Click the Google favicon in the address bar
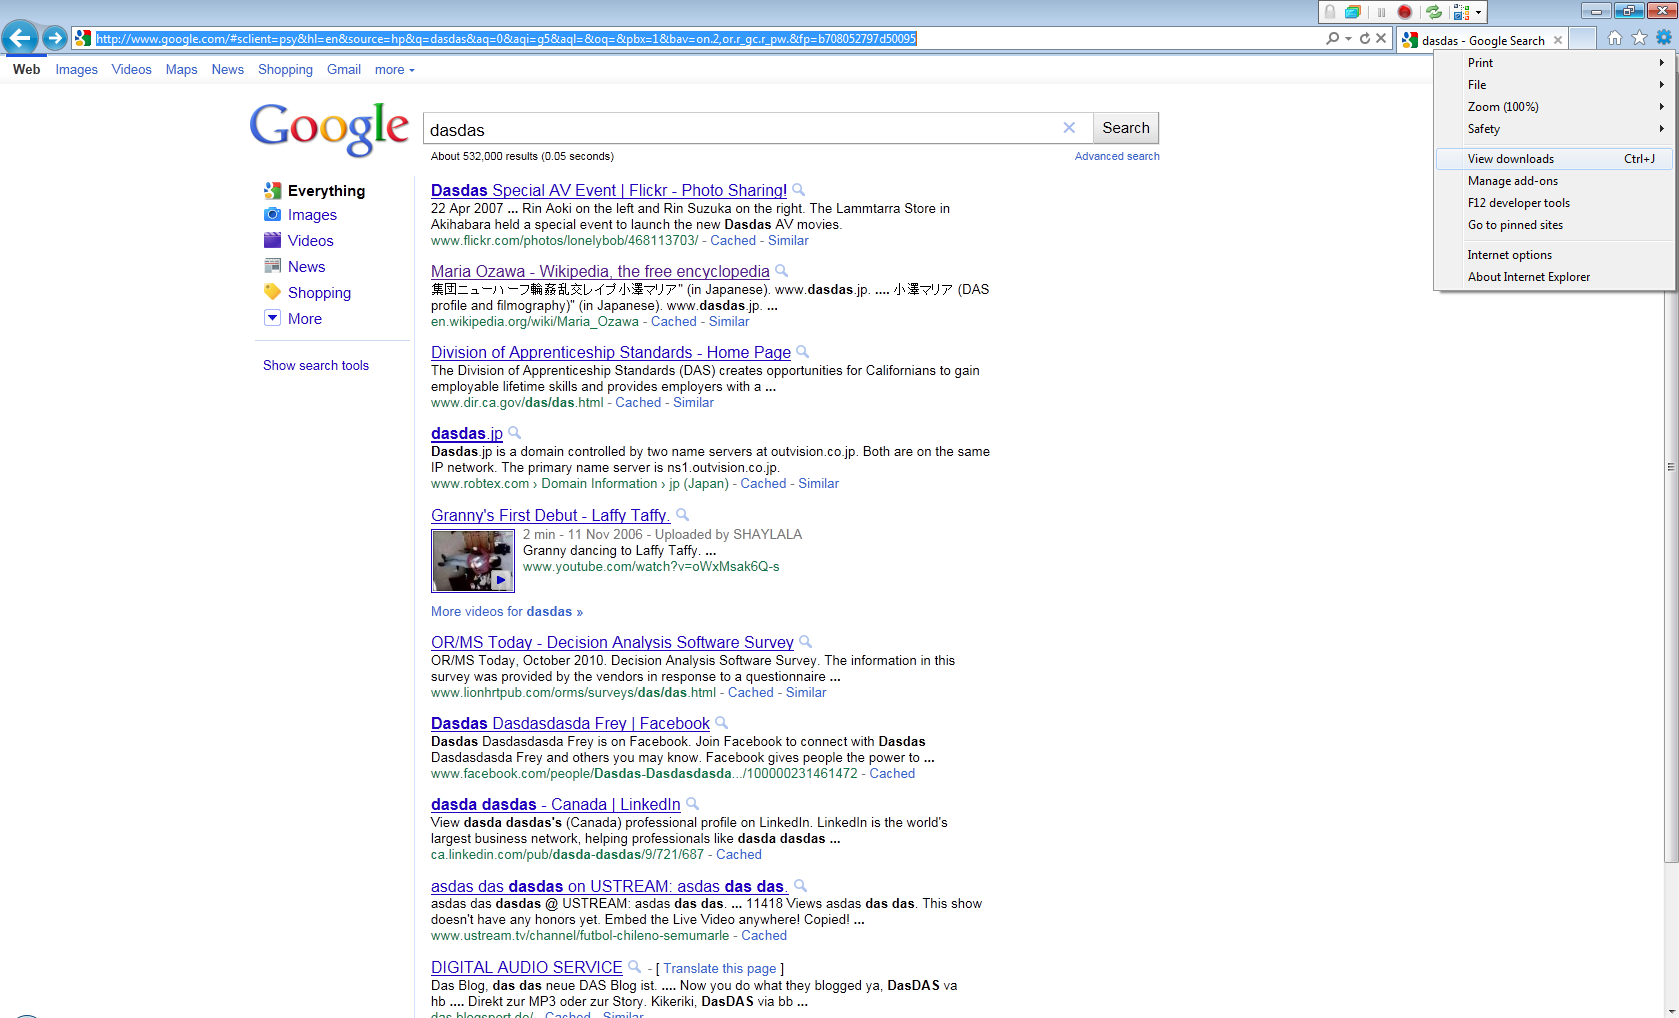This screenshot has width=1679, height=1018. tap(83, 38)
